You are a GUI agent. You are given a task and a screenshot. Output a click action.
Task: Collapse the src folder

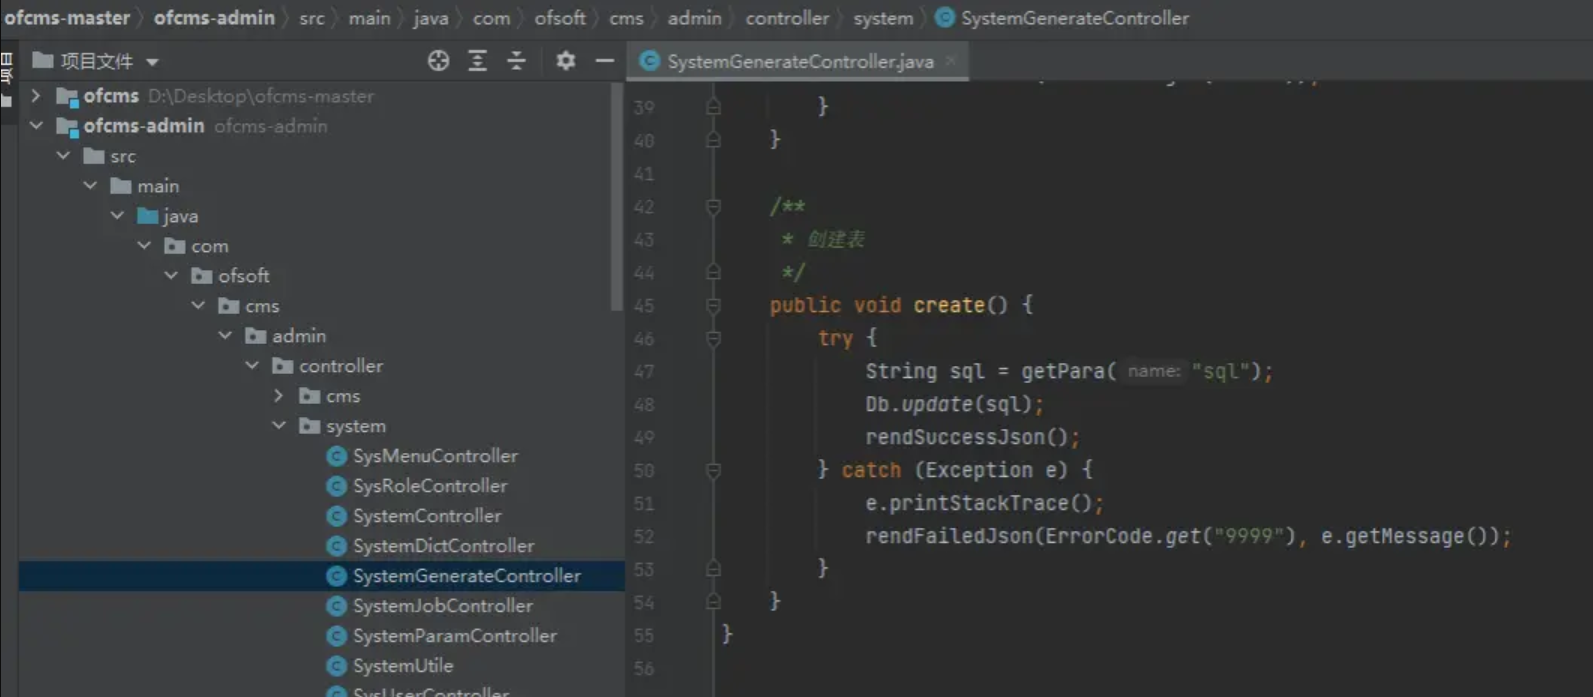click(63, 156)
